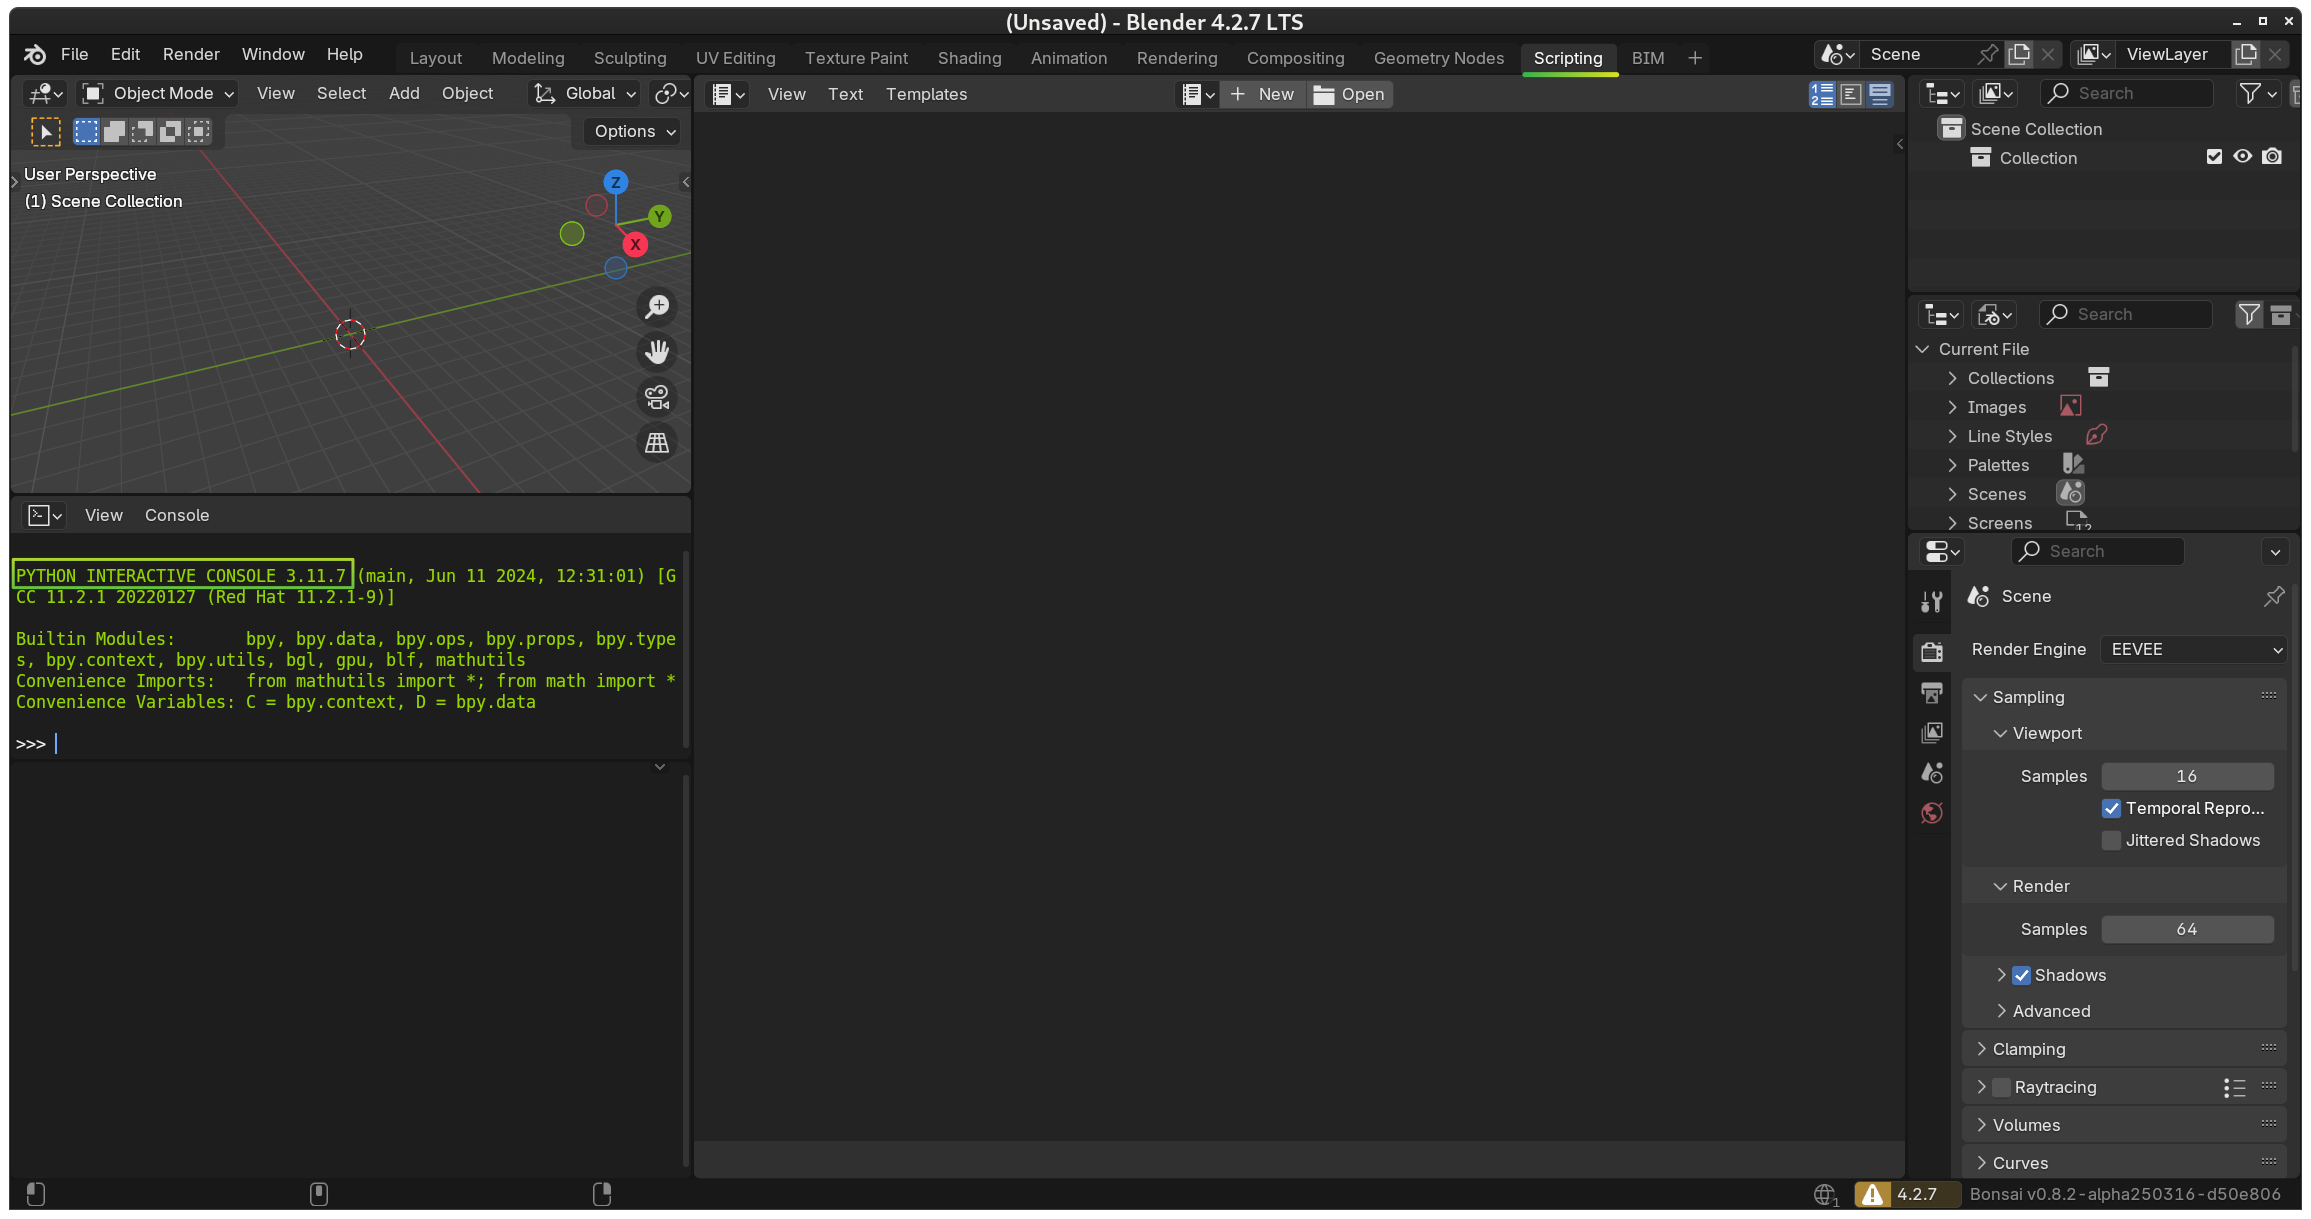
Task: Enable the Raytracing checkbox
Action: click(2001, 1087)
